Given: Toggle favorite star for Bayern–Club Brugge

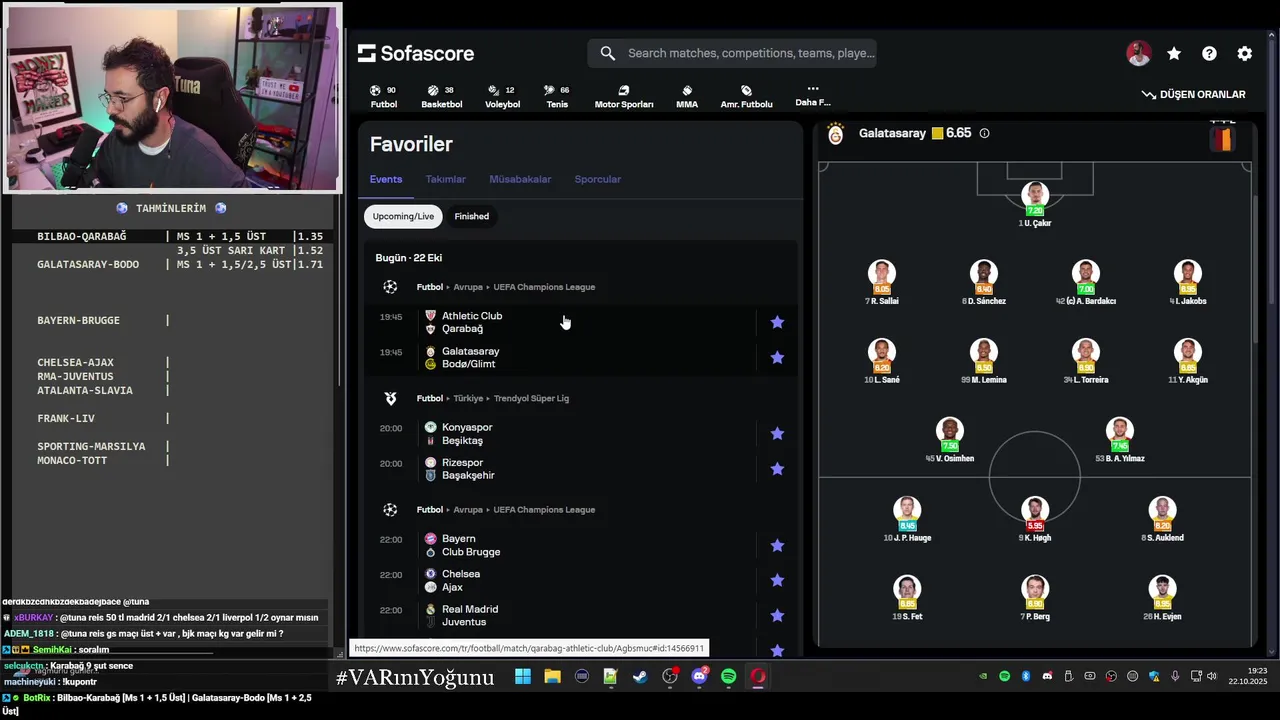Looking at the screenshot, I should pyautogui.click(x=777, y=545).
